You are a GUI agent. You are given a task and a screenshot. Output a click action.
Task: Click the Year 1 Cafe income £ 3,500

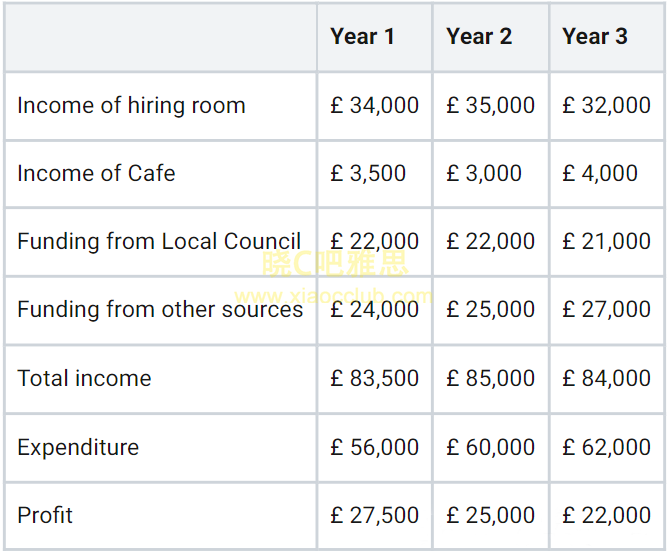(x=368, y=174)
